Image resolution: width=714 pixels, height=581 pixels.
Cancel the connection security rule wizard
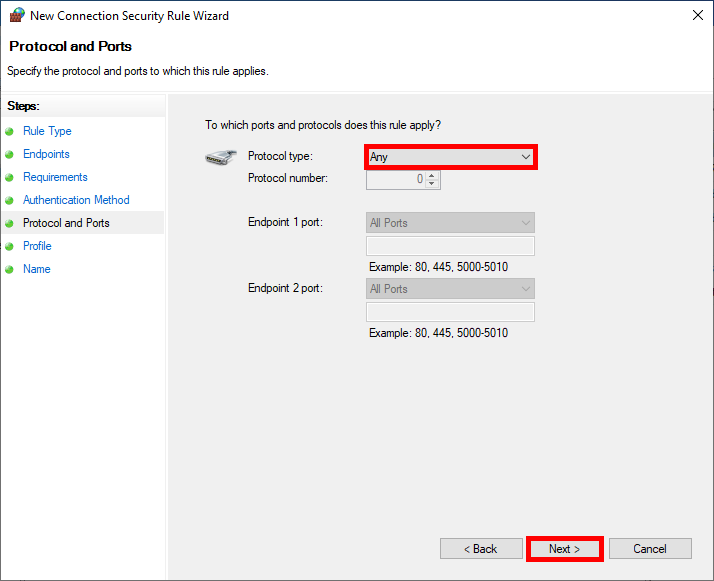(650, 549)
